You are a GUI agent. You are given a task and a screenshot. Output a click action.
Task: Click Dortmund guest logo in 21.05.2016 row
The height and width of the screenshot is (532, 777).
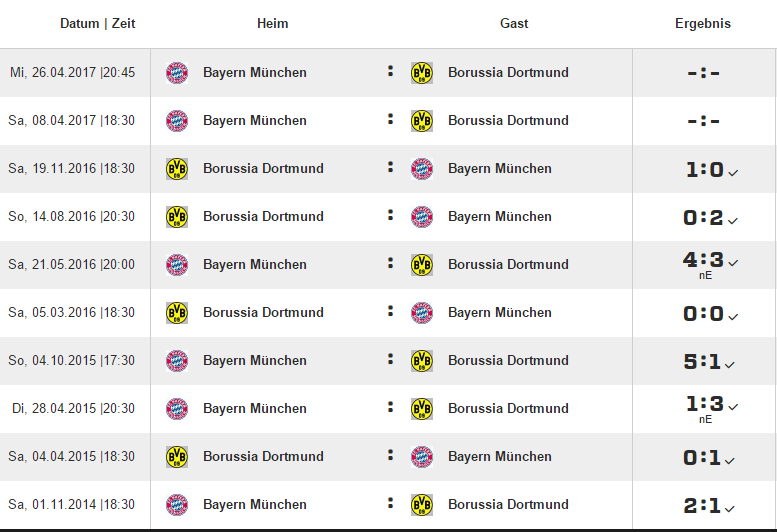(422, 265)
